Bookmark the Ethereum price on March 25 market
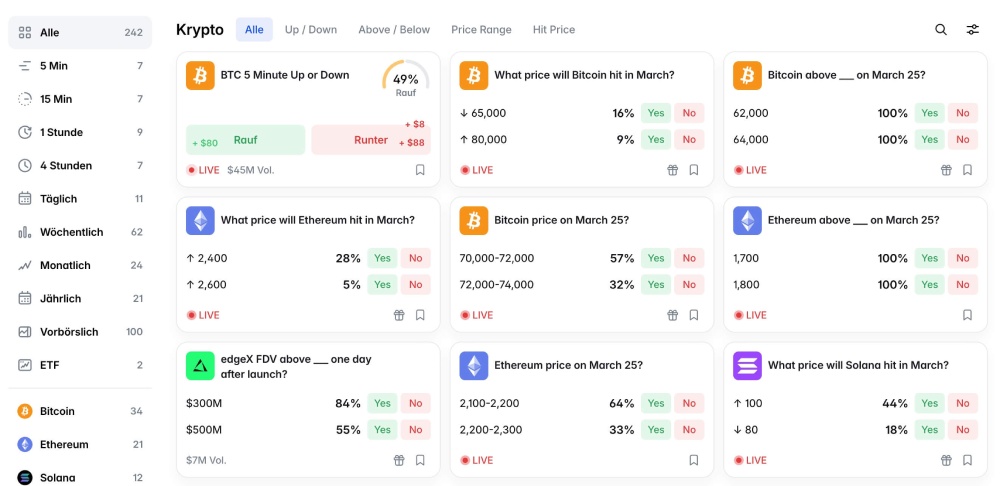This screenshot has height=486, width=1000. click(x=694, y=460)
